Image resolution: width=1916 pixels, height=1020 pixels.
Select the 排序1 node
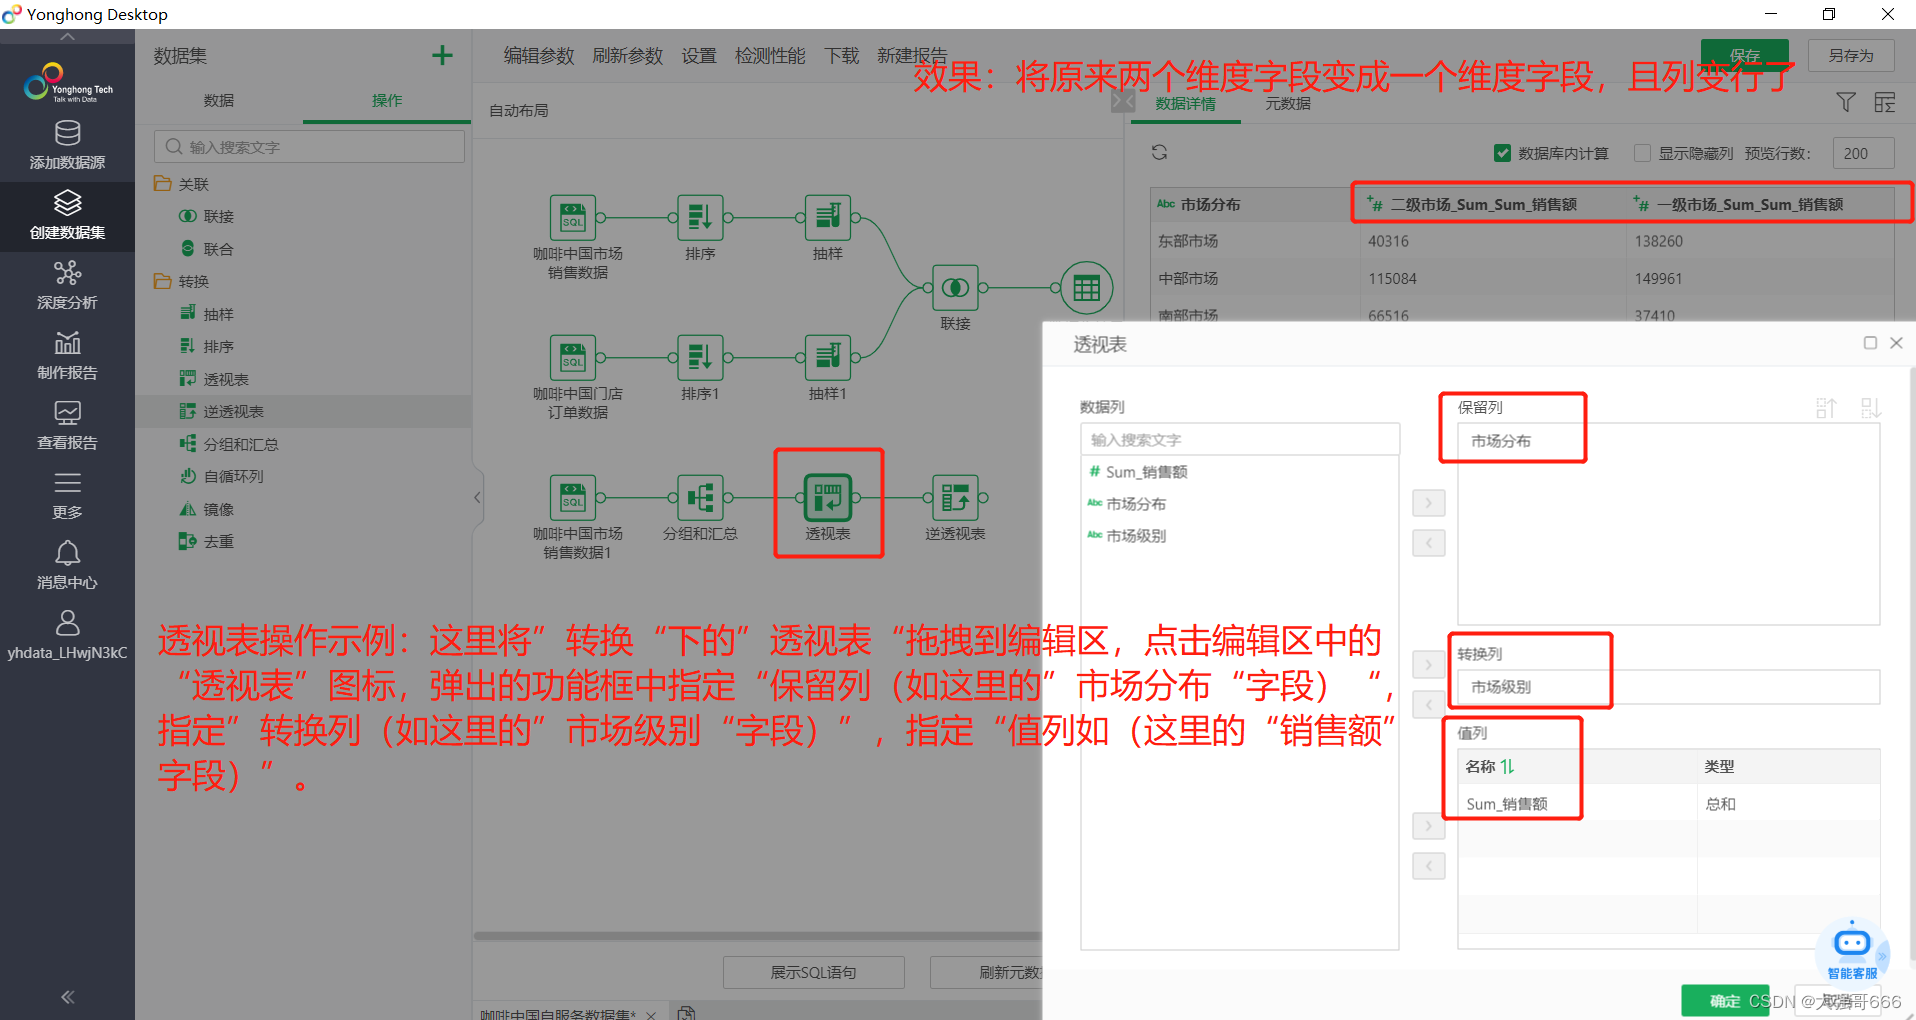click(700, 357)
